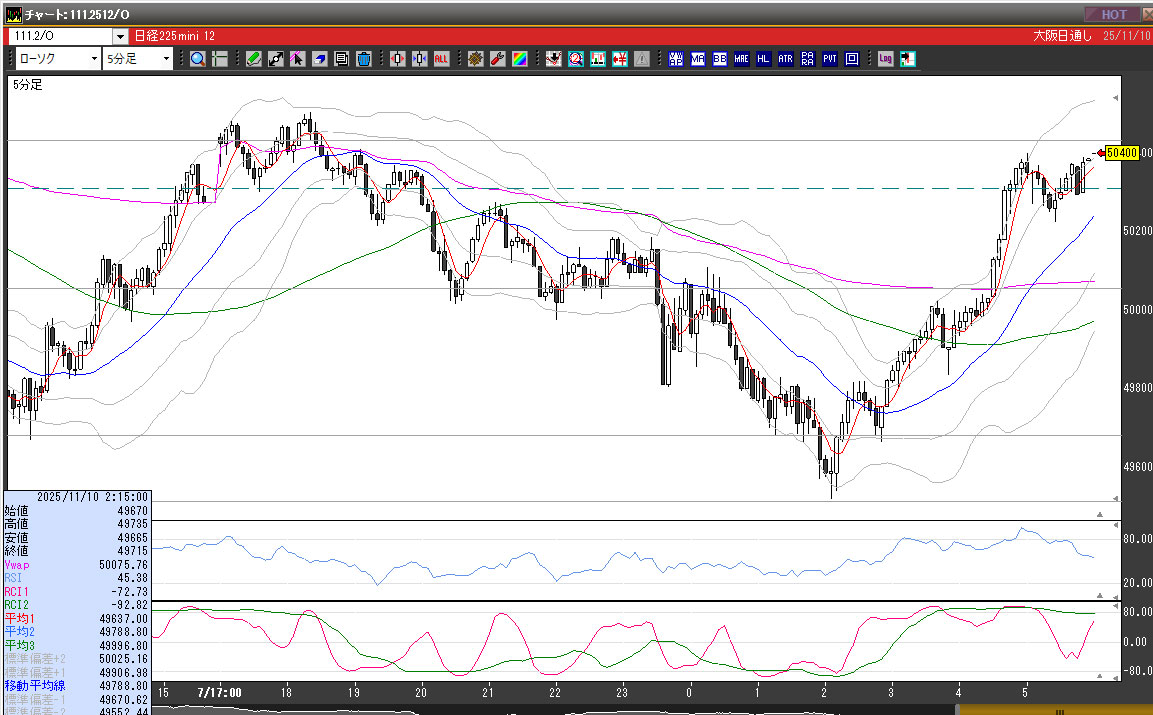
Task: Select the diagonal trend line tool
Action: (276, 59)
